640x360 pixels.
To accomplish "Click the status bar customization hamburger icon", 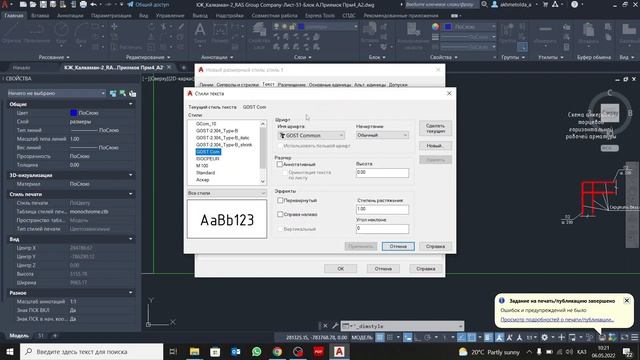I will pyautogui.click(x=635, y=337).
